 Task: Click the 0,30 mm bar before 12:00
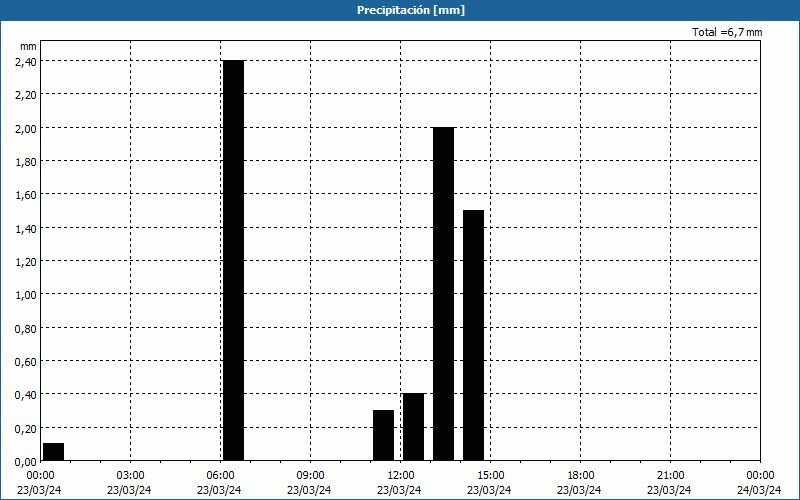tap(384, 435)
